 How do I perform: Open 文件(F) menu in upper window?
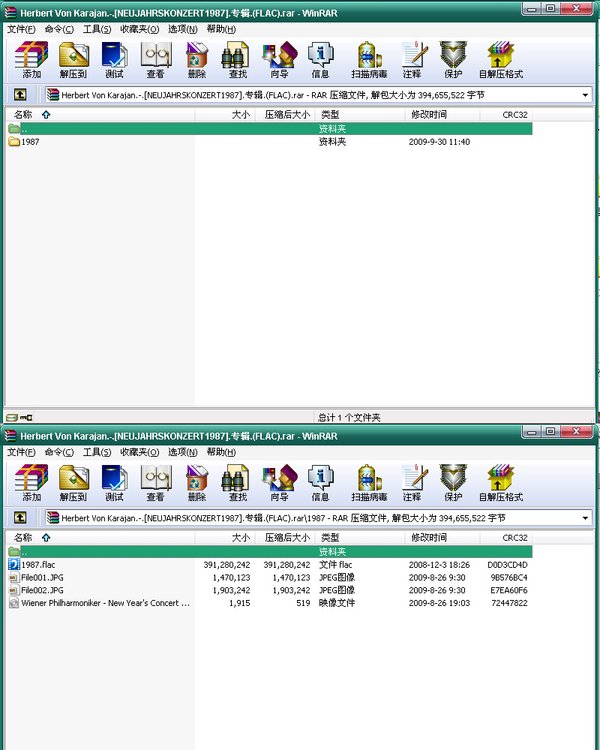21,29
